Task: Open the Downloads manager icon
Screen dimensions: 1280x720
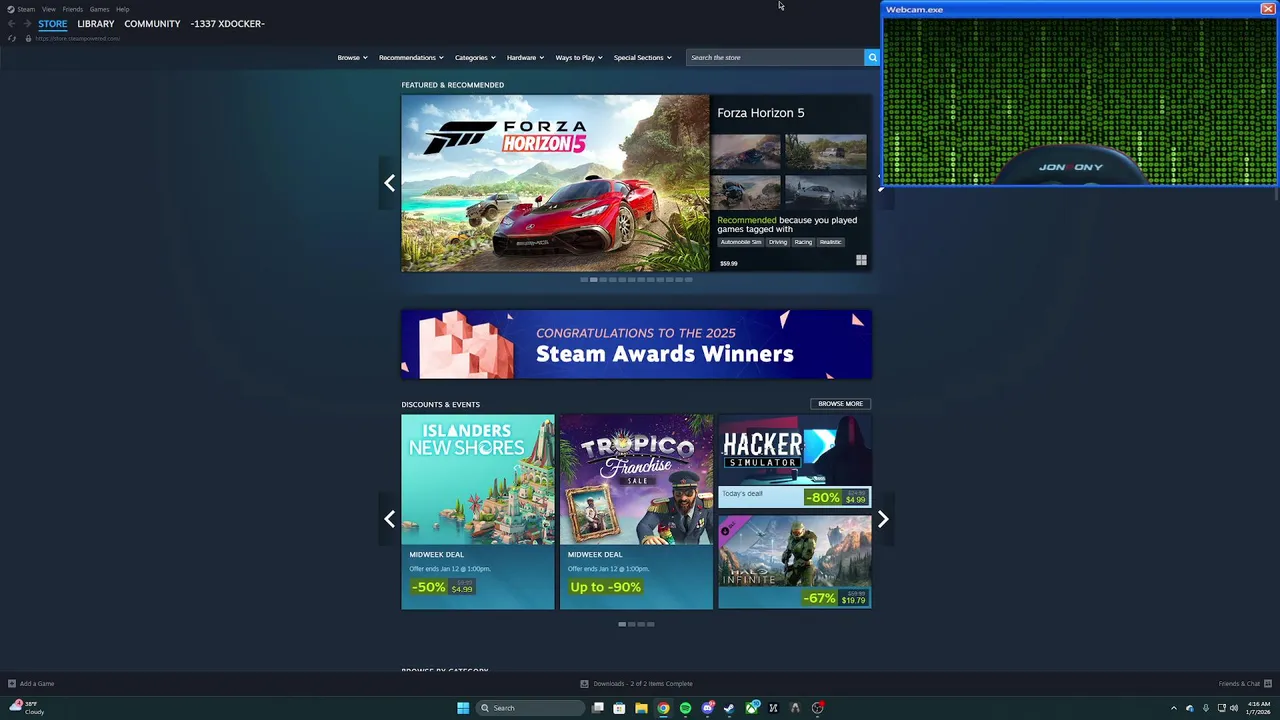Action: point(585,684)
